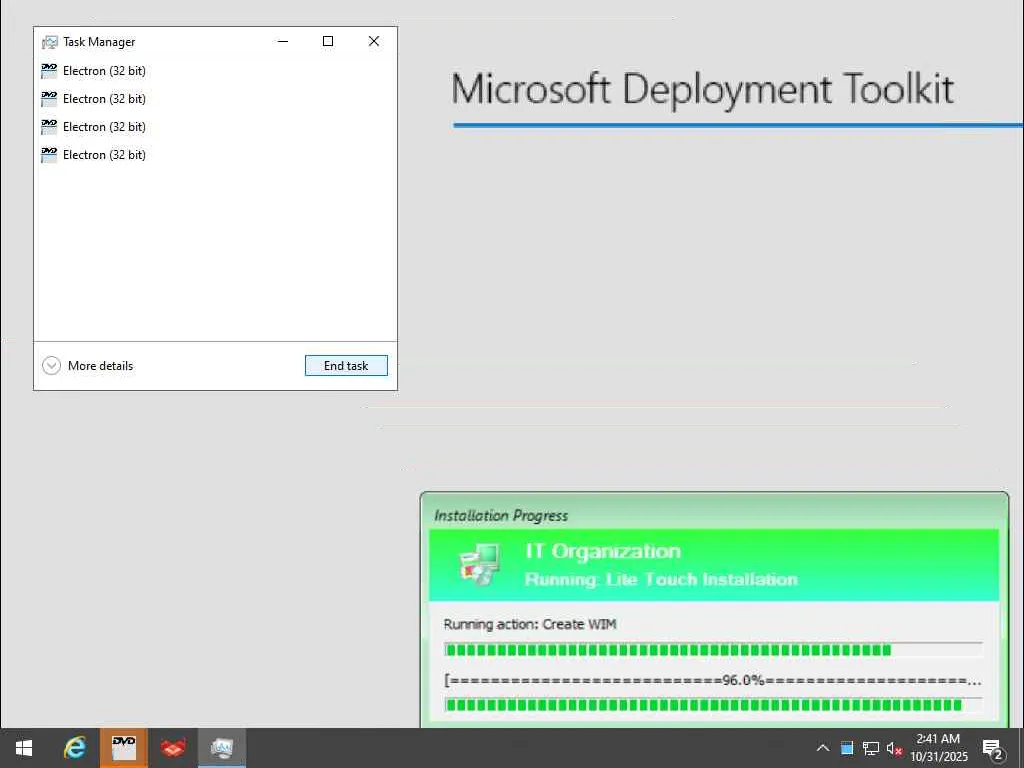Launch Internet Explorer from the taskbar
1024x768 pixels.
pos(74,748)
